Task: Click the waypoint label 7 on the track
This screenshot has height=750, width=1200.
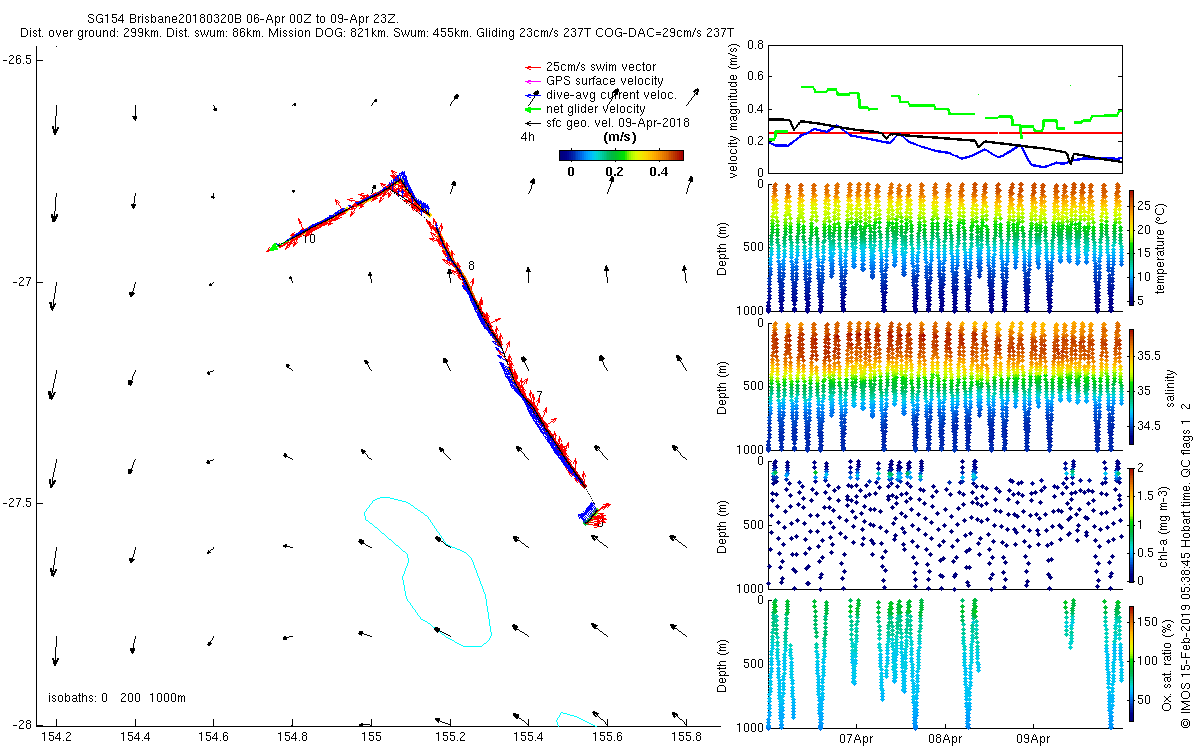Action: coord(539,395)
